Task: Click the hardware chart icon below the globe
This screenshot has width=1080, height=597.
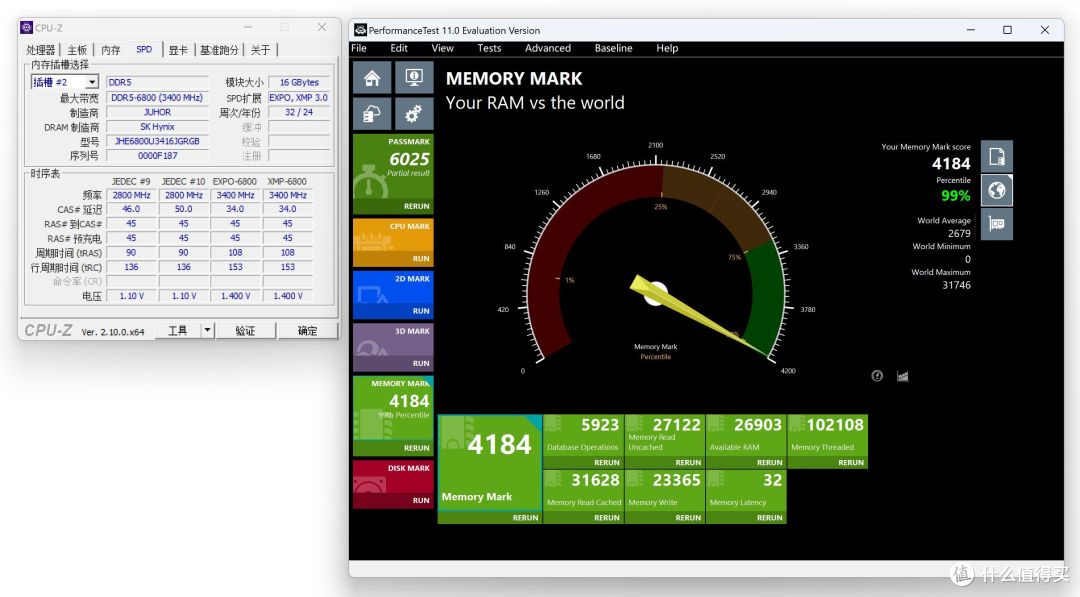Action: (997, 224)
